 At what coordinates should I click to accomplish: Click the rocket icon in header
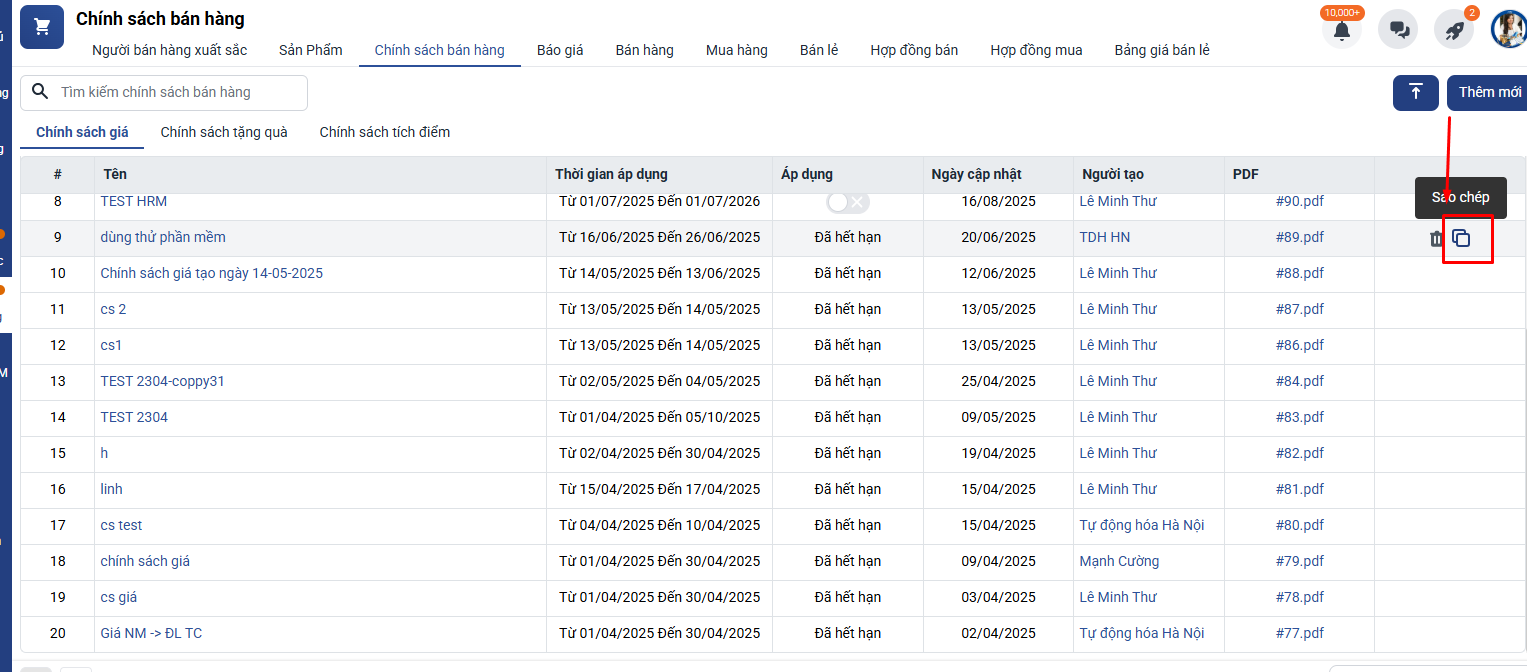(1453, 30)
